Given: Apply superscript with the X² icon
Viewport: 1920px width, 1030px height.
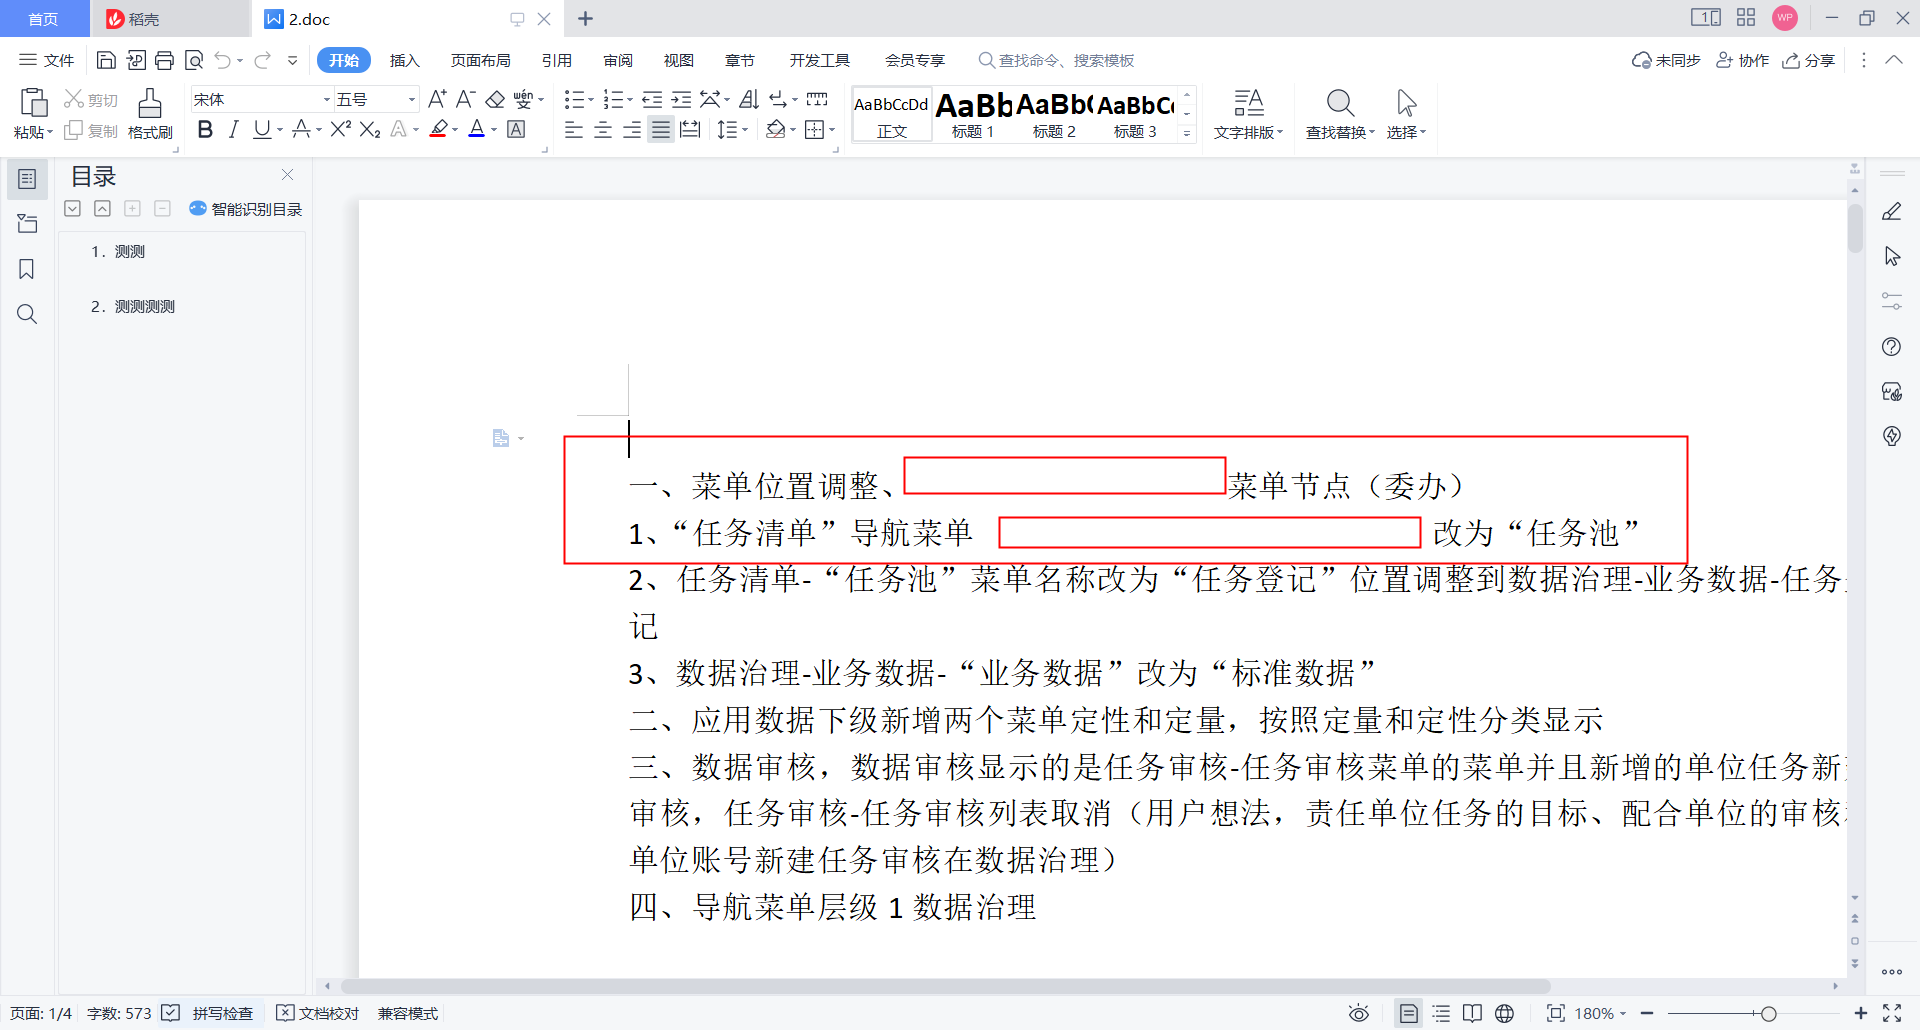Looking at the screenshot, I should [x=340, y=129].
